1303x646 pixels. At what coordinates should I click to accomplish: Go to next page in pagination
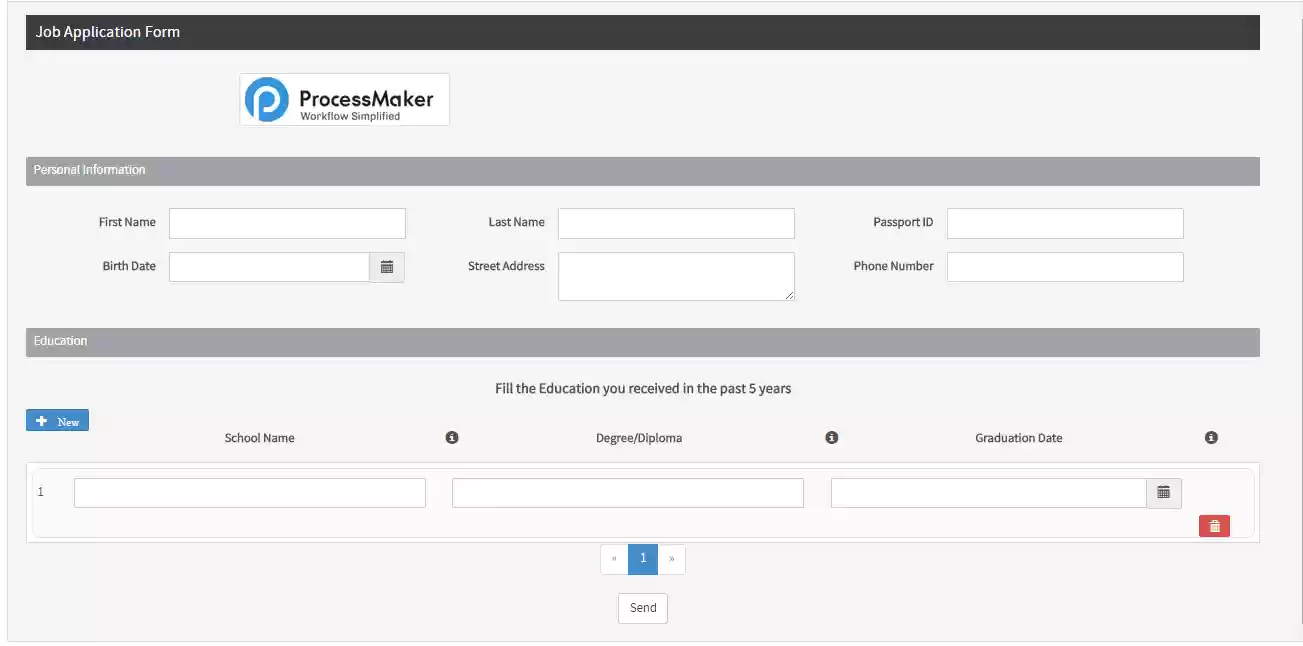pyautogui.click(x=671, y=559)
